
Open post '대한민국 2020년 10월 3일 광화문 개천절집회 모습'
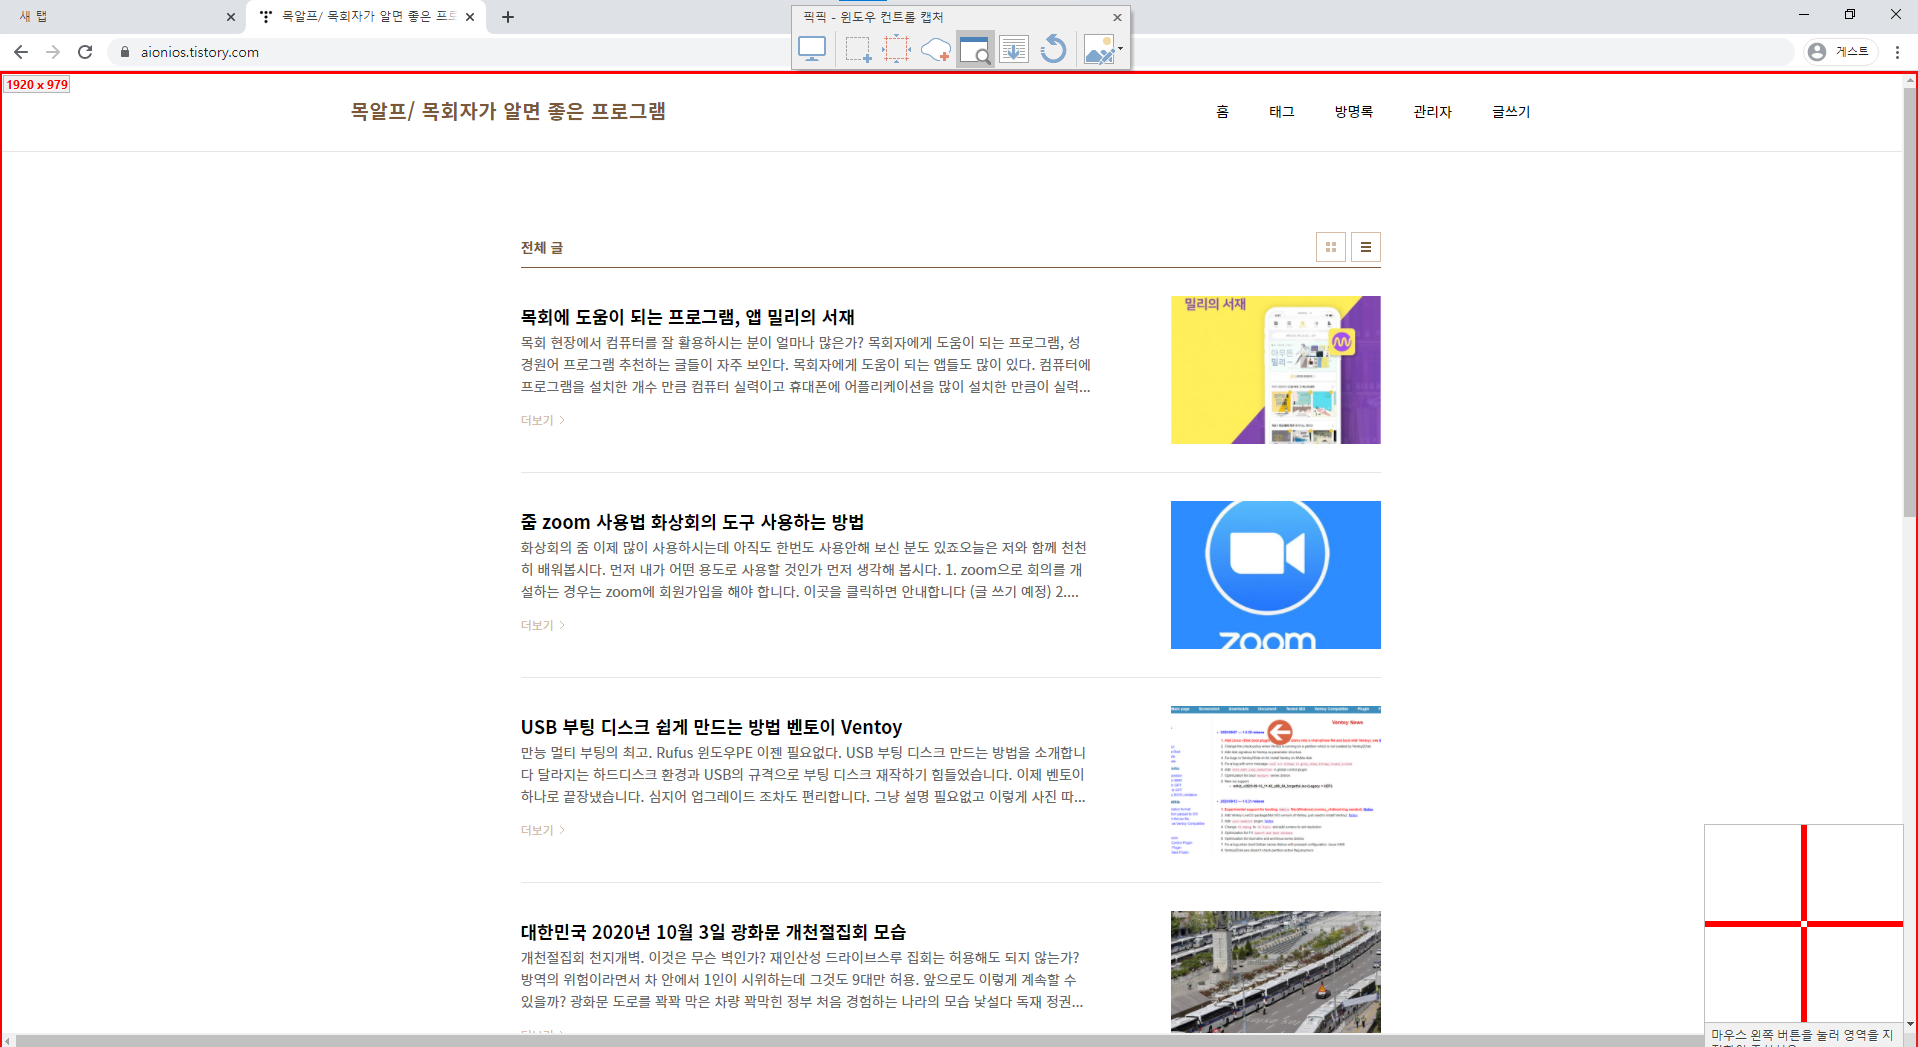[x=713, y=932]
